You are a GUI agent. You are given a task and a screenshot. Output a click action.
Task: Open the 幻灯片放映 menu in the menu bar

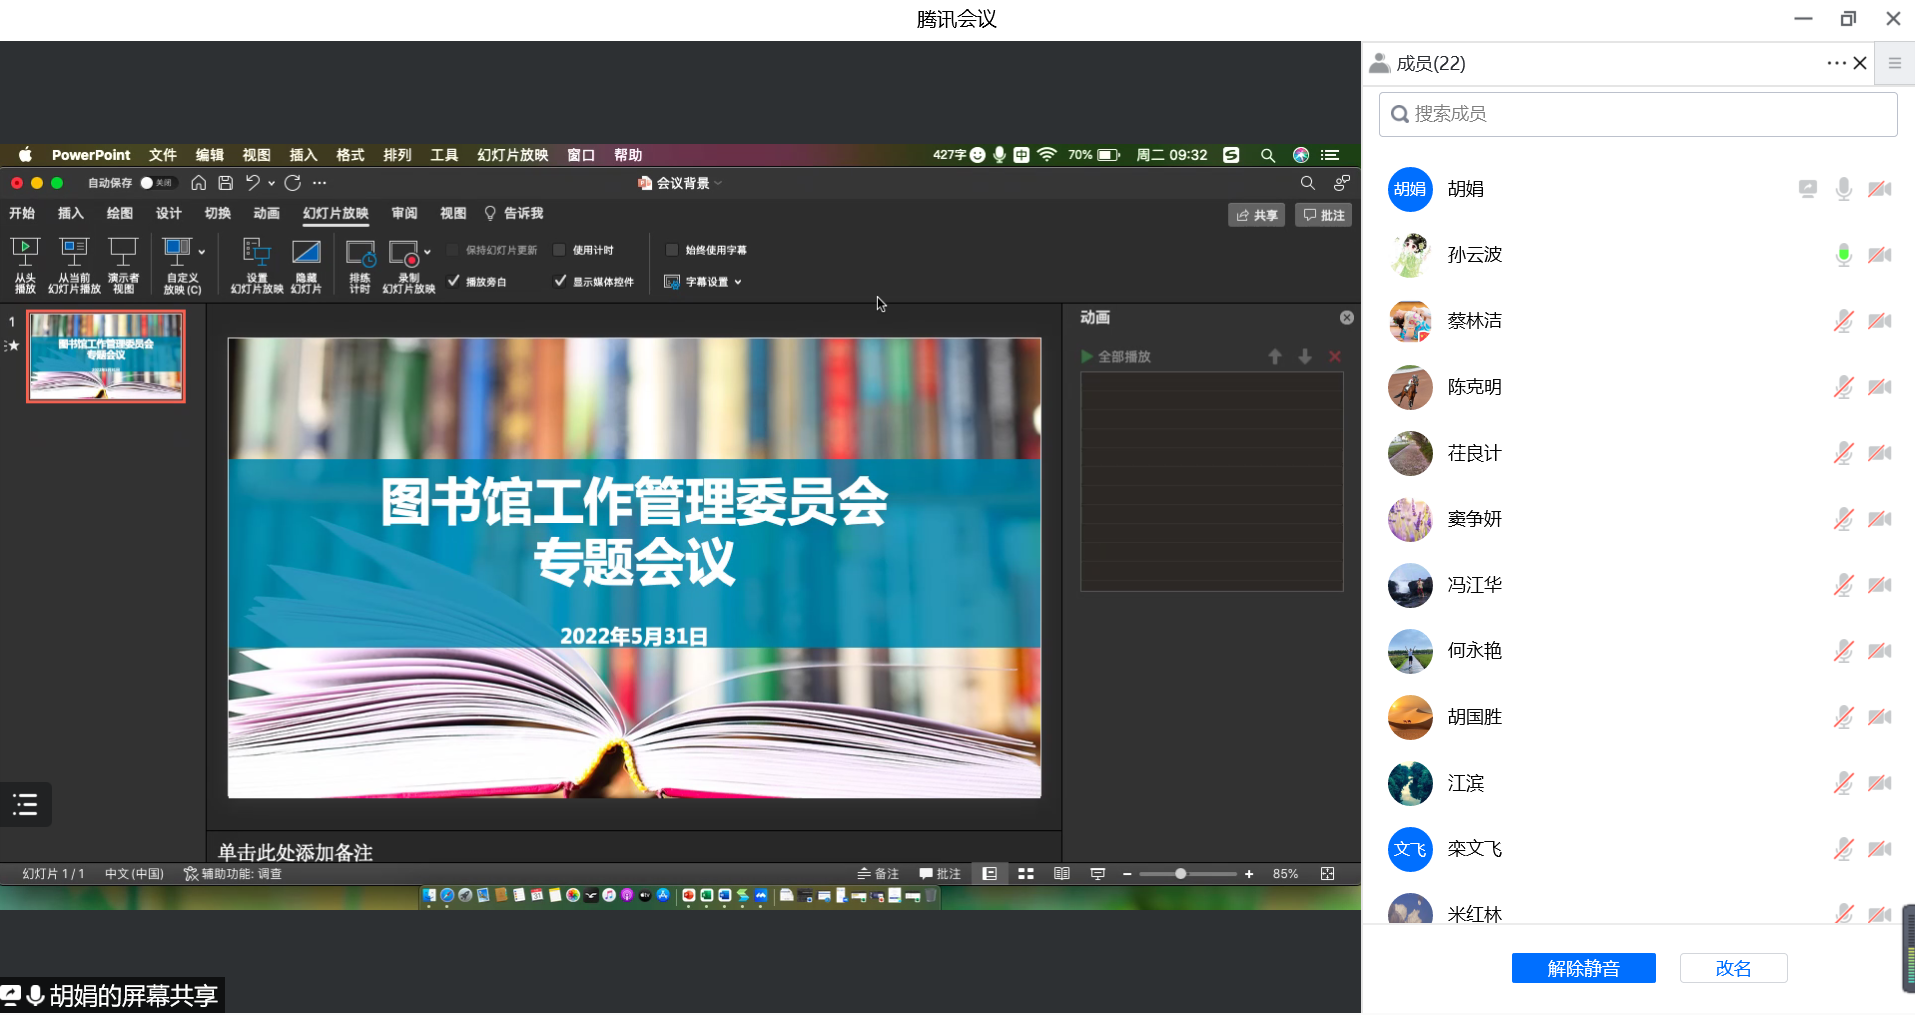[x=512, y=155]
